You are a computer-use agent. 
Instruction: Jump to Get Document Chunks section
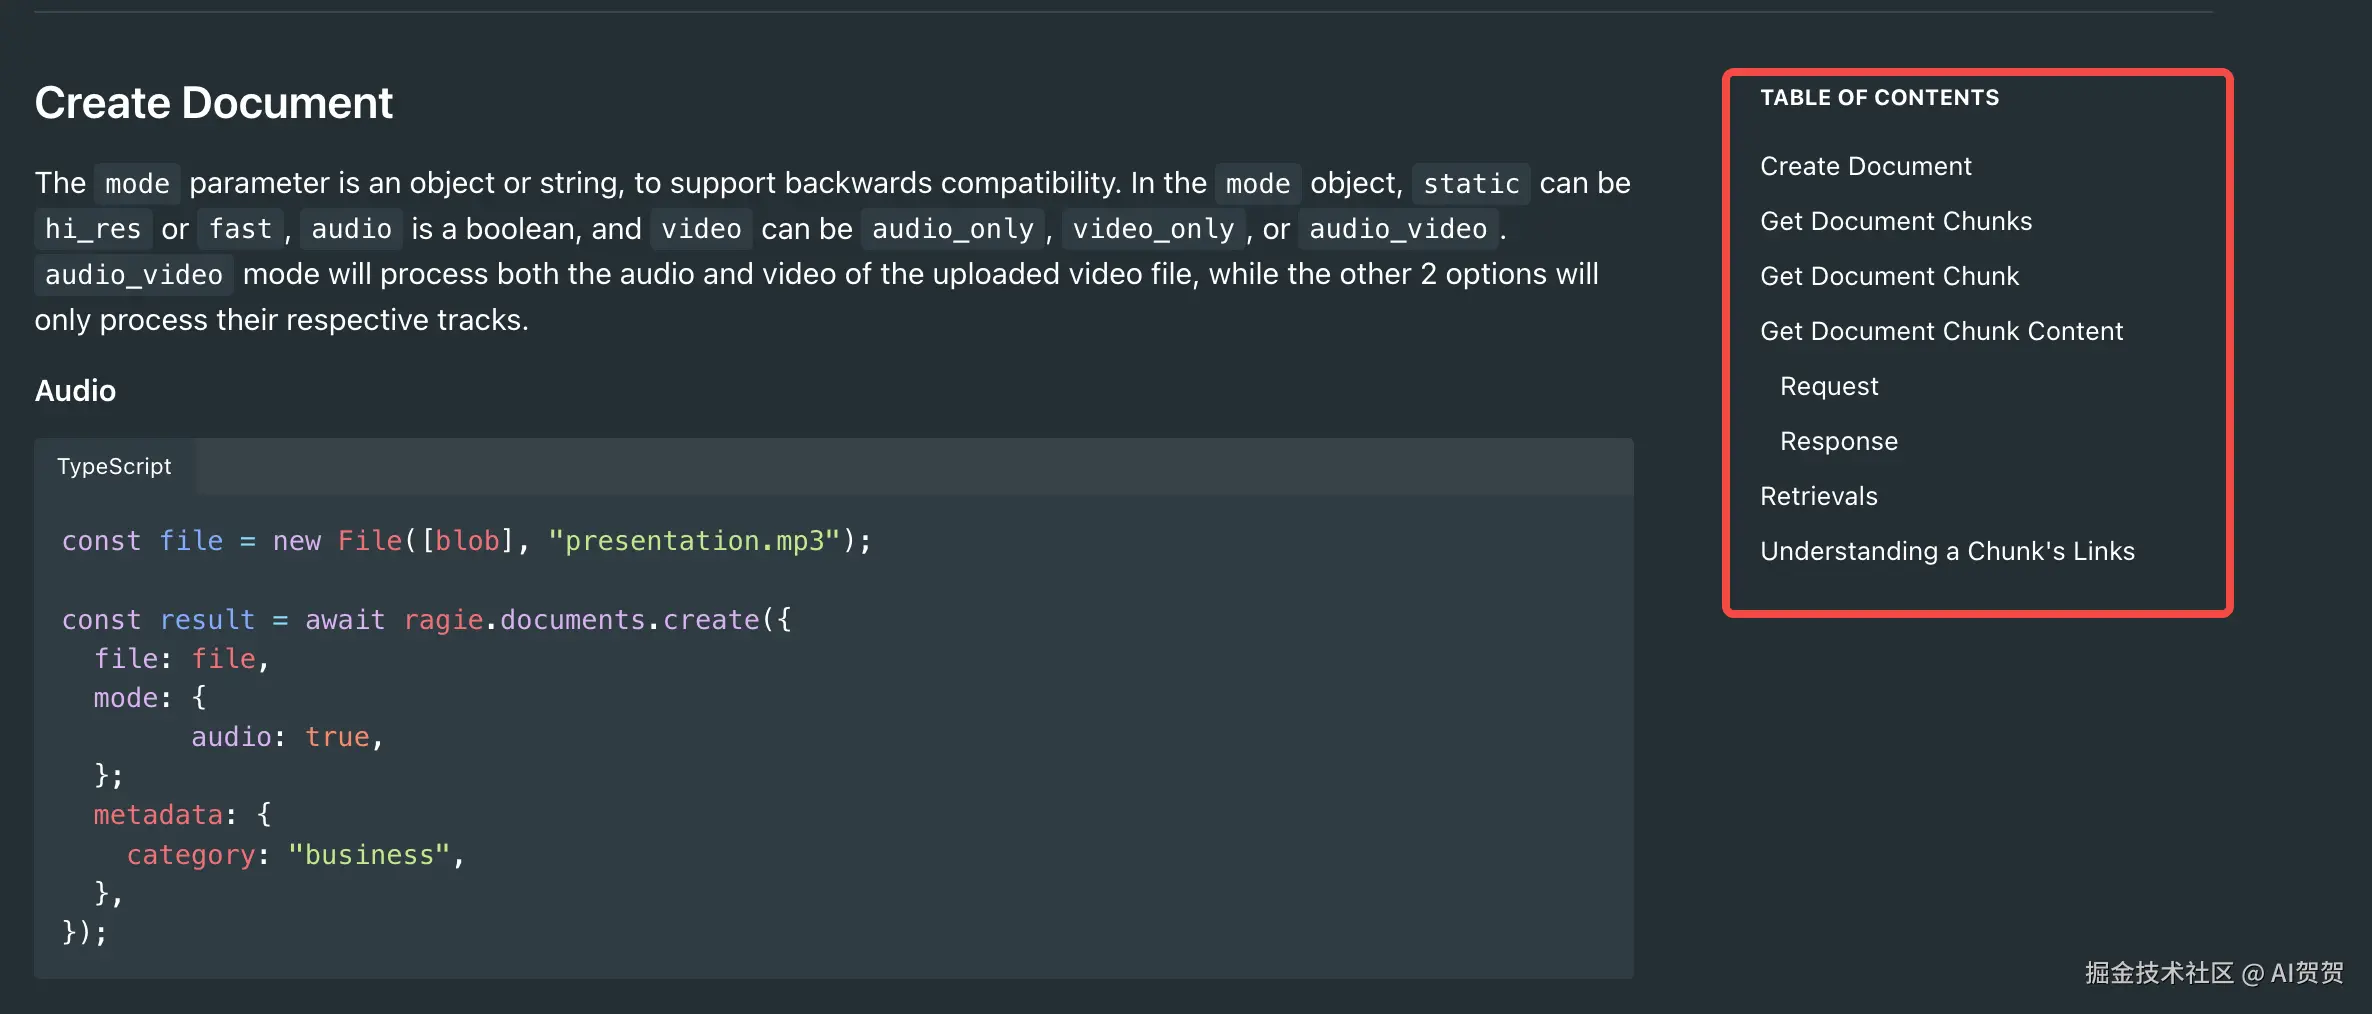[x=1895, y=221]
